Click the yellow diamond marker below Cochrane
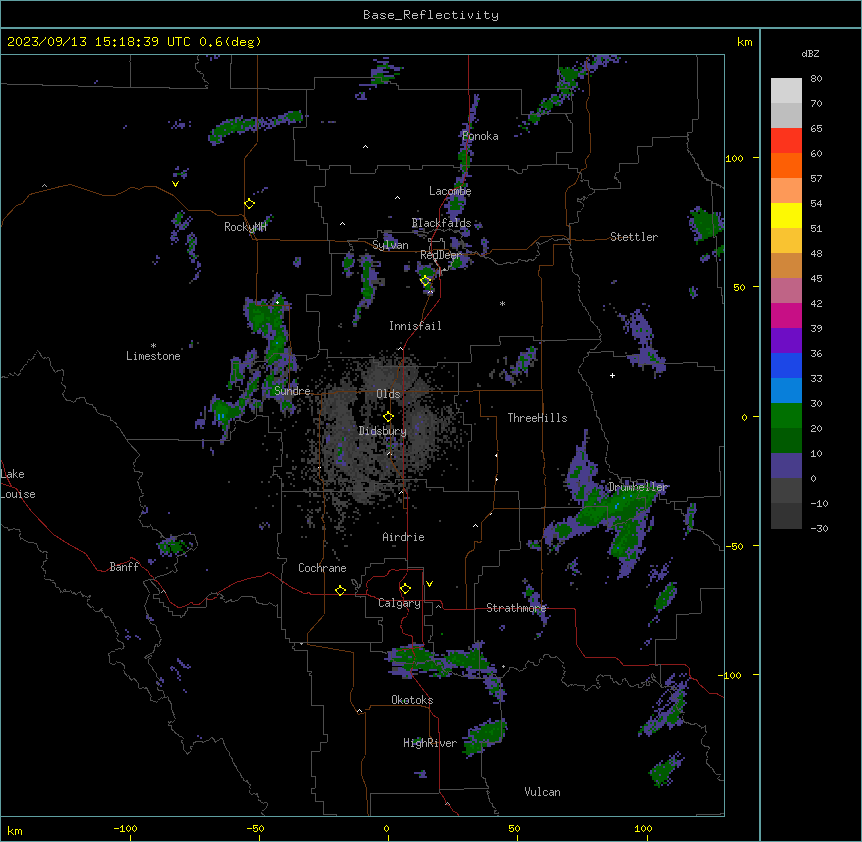This screenshot has width=862, height=842. [x=340, y=590]
